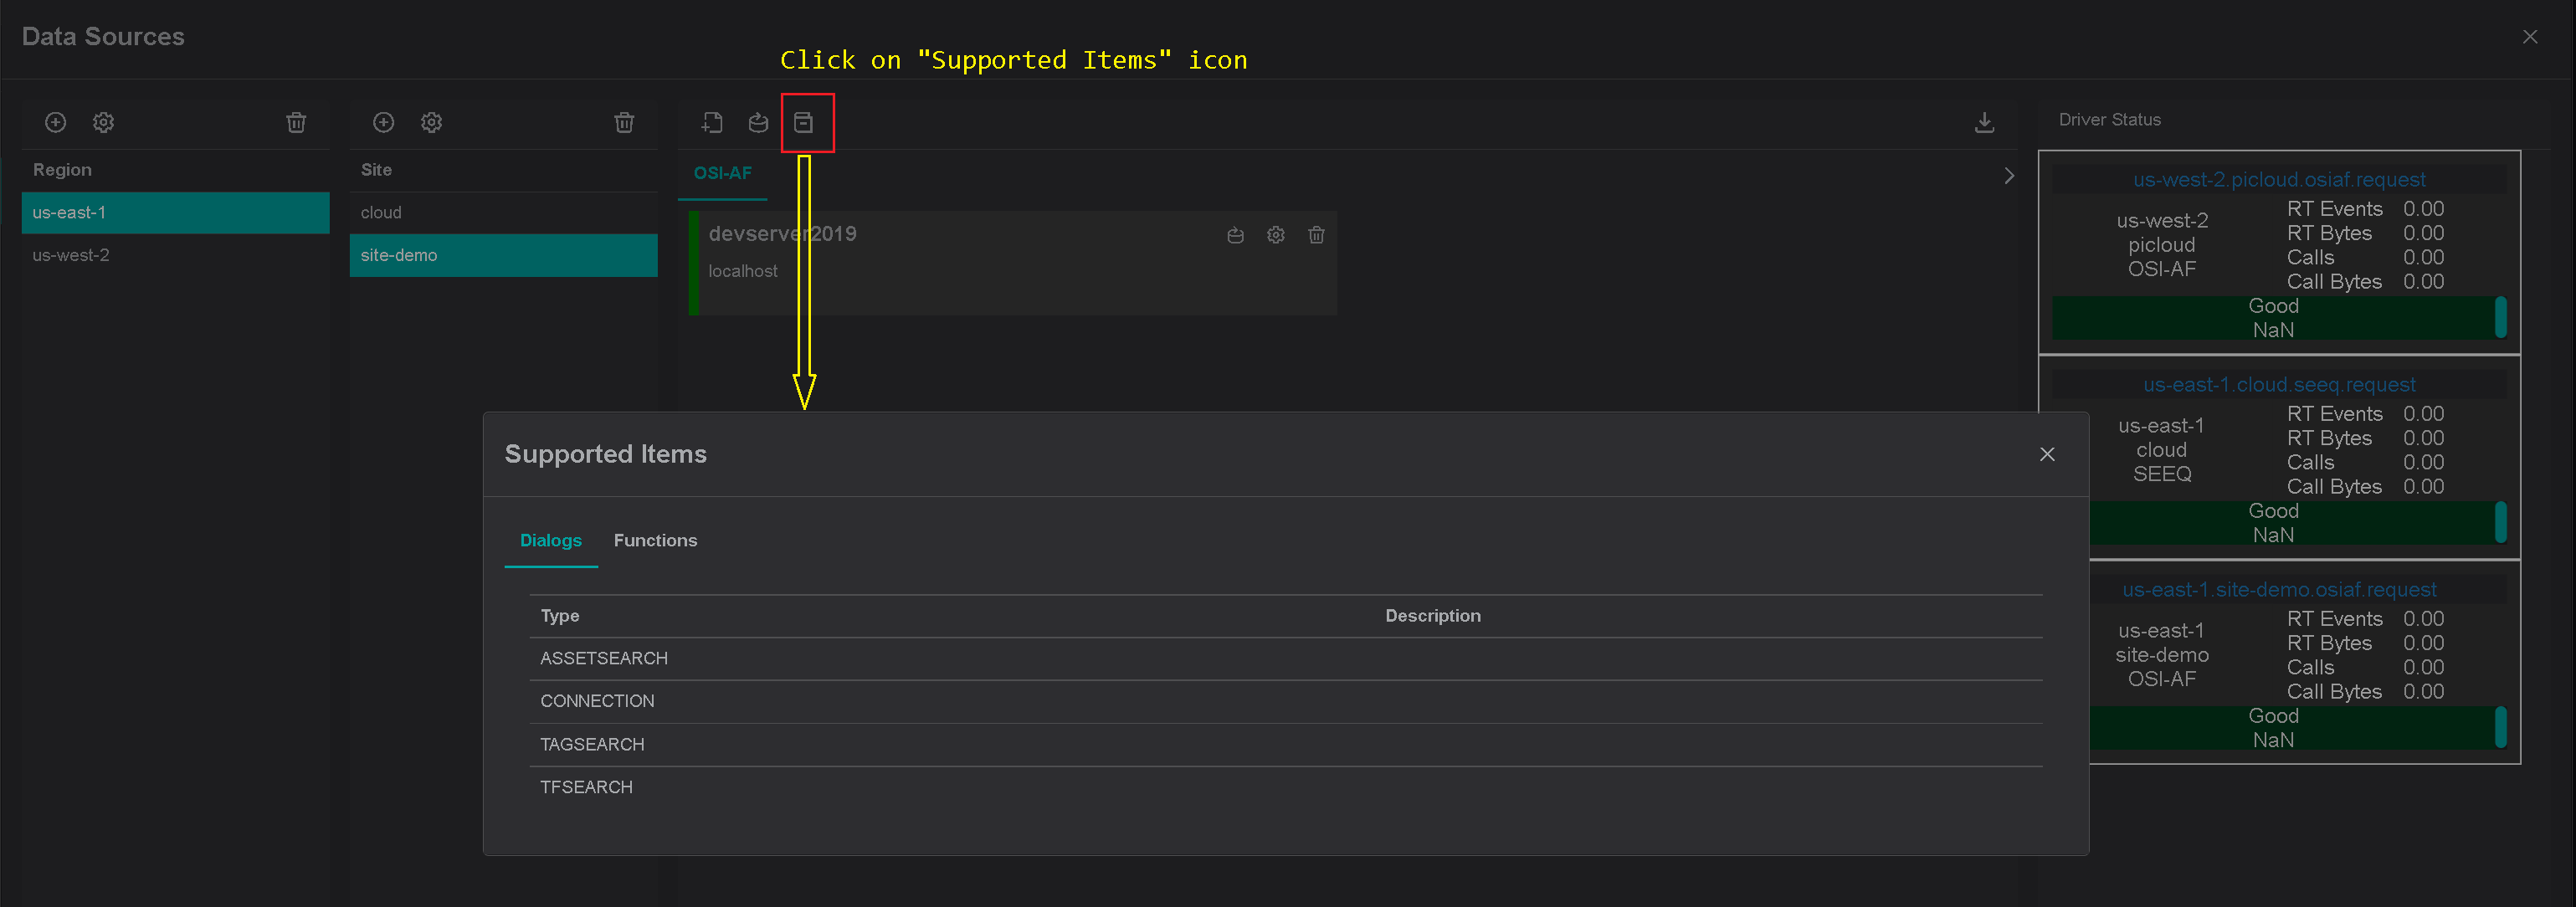Delete selected region with trash icon
Viewport: 2576px width, 907px height.
point(296,122)
